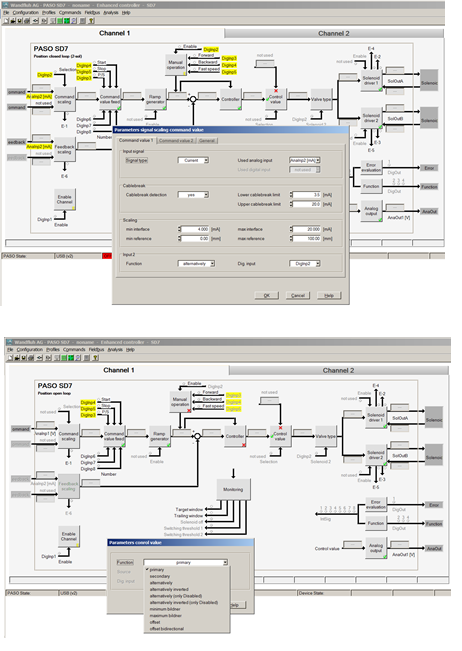Click the Lower cablebreak limit input field
The width and height of the screenshot is (462, 651).
(x=307, y=195)
